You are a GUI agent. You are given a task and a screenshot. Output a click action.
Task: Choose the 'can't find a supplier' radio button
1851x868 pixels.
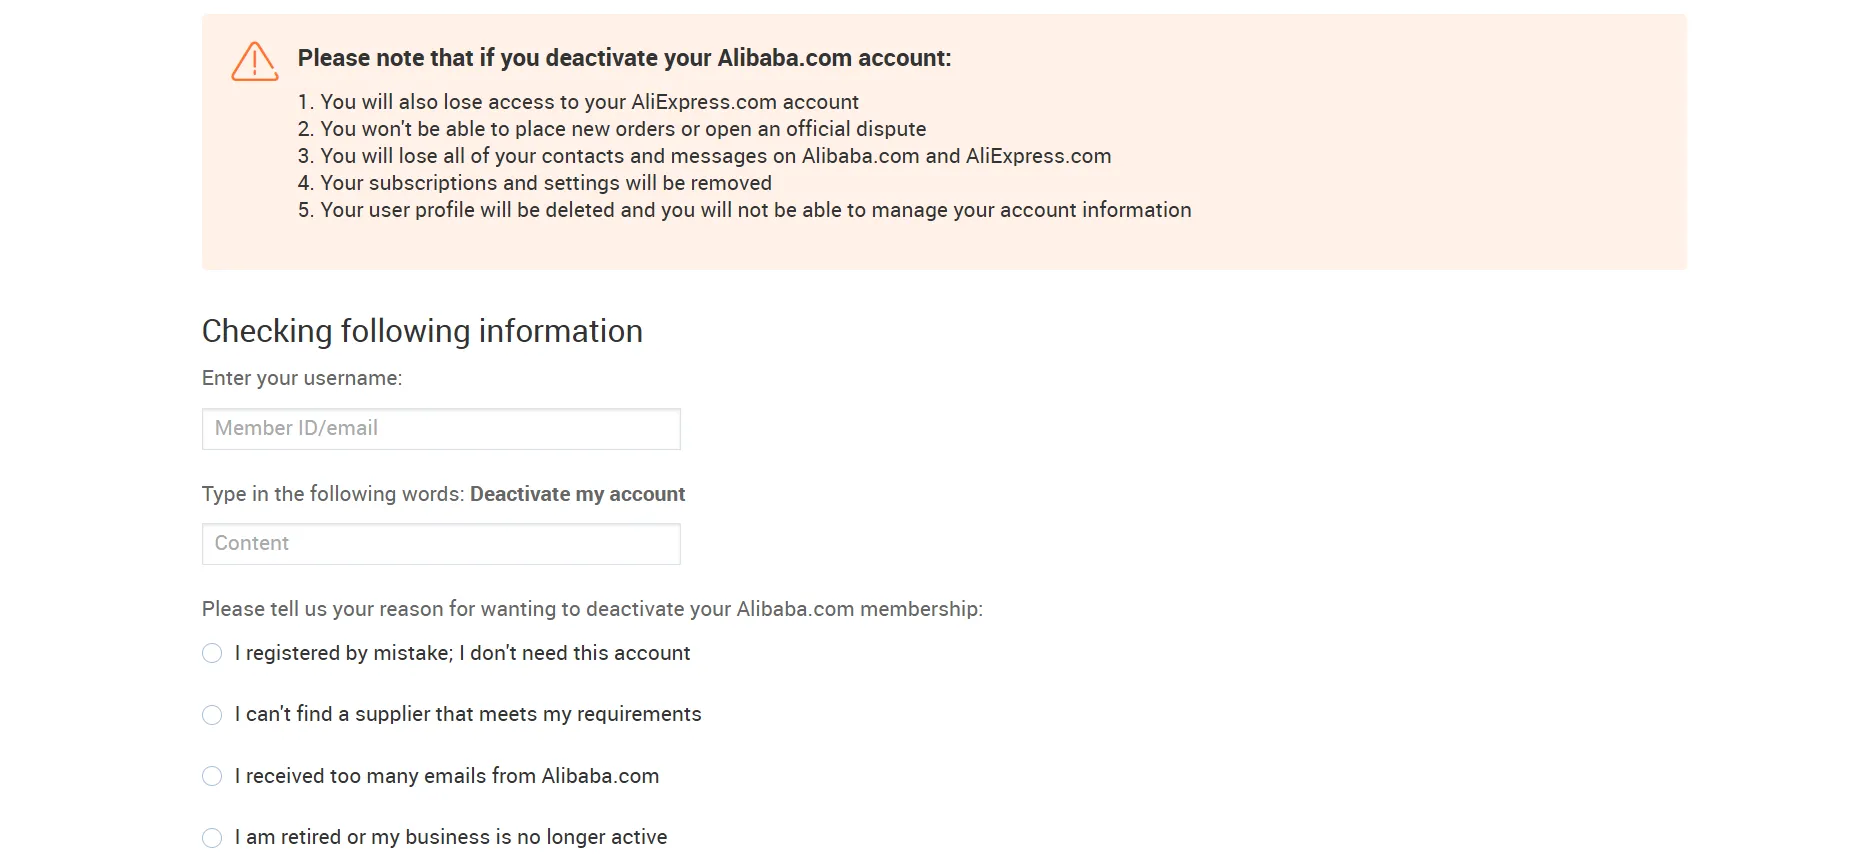(212, 715)
